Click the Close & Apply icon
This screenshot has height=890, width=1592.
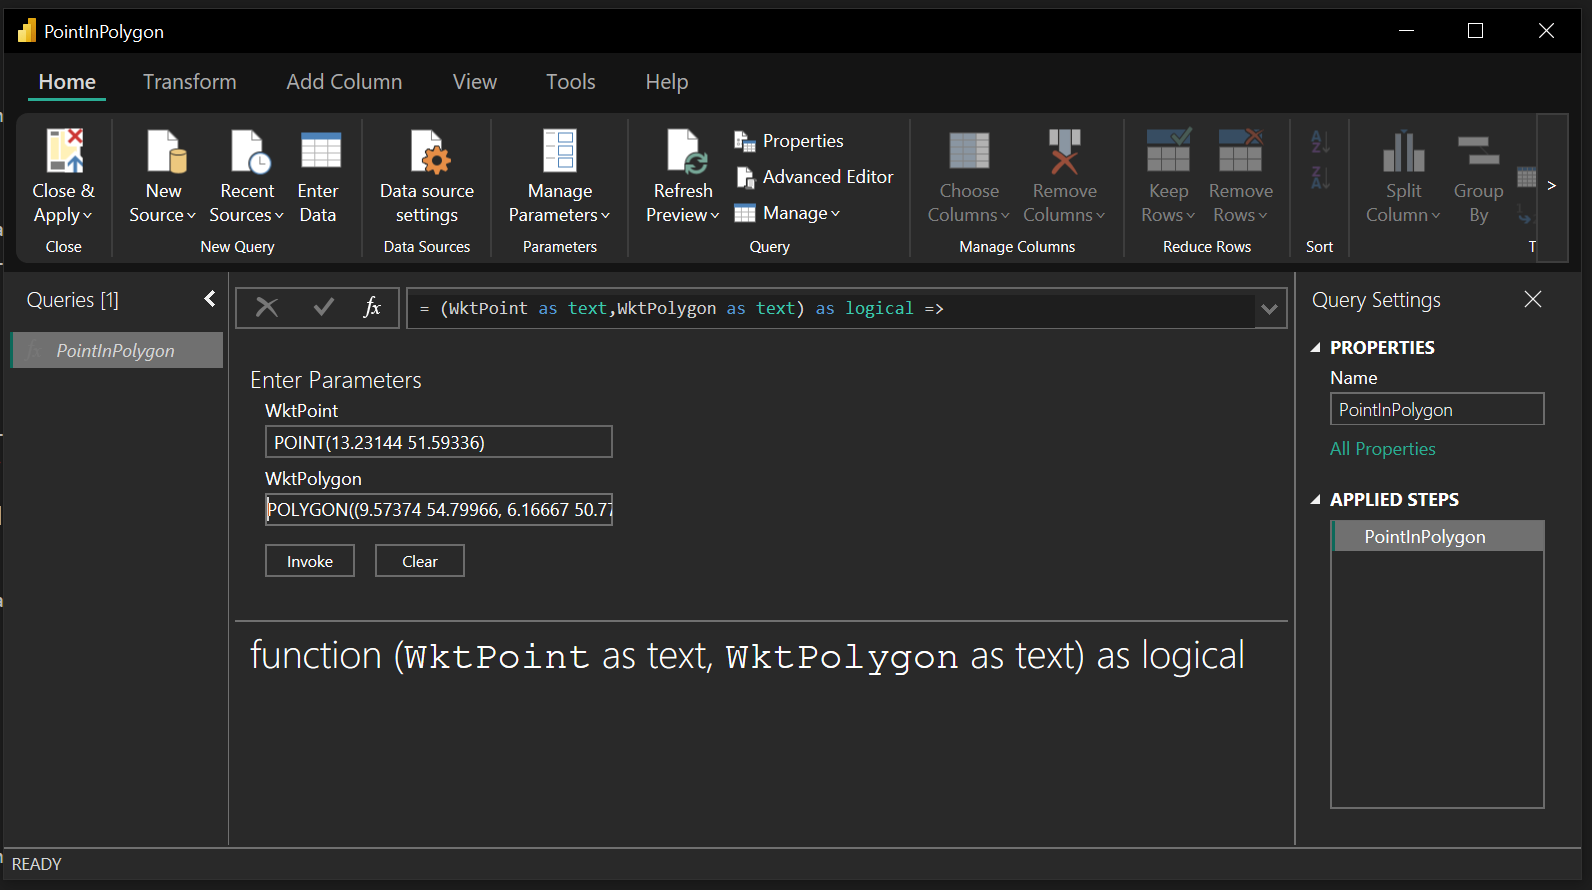point(64,150)
